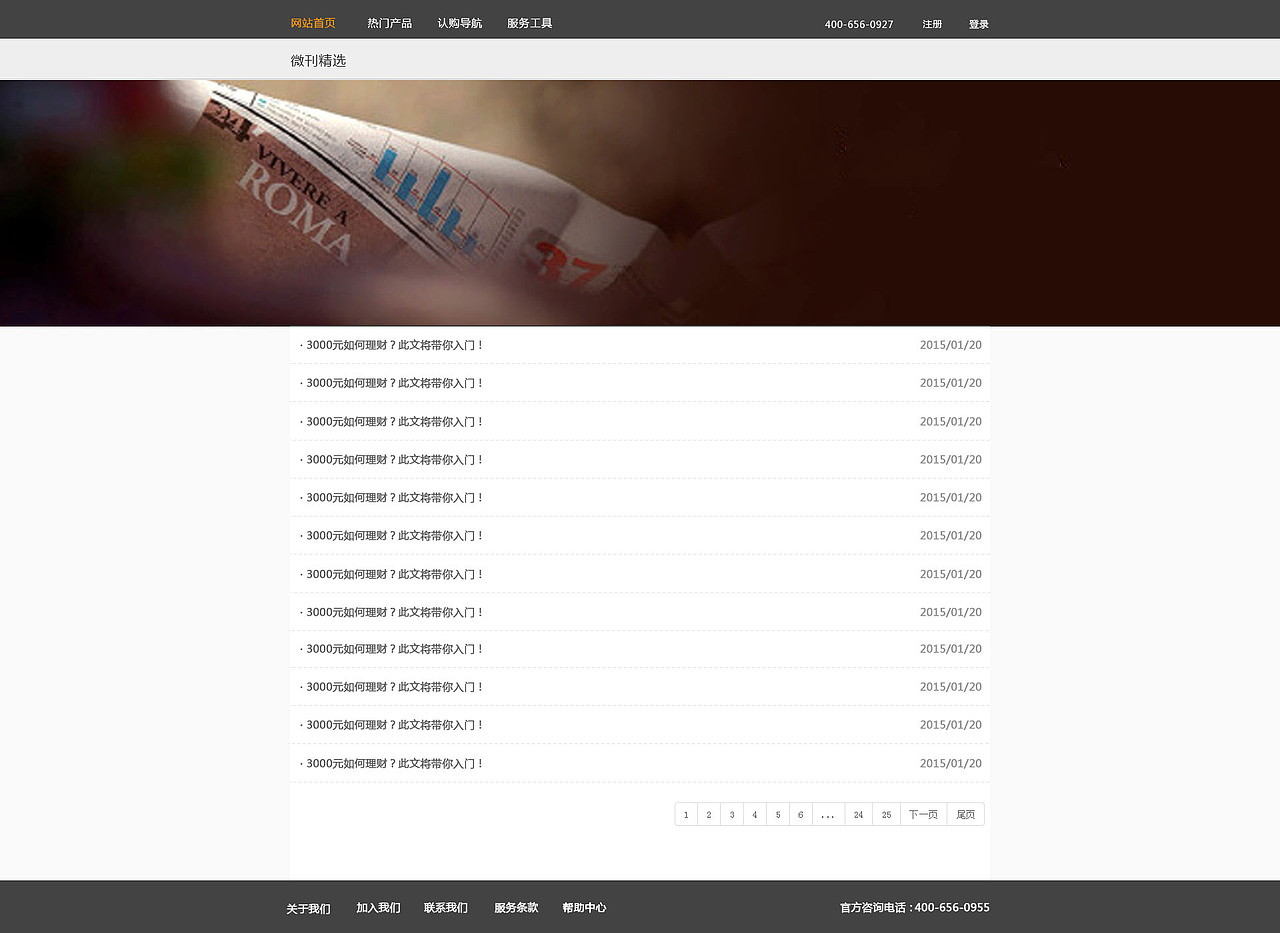The width and height of the screenshot is (1280, 933).
Task: Open the 热门产品 menu item
Action: [389, 23]
